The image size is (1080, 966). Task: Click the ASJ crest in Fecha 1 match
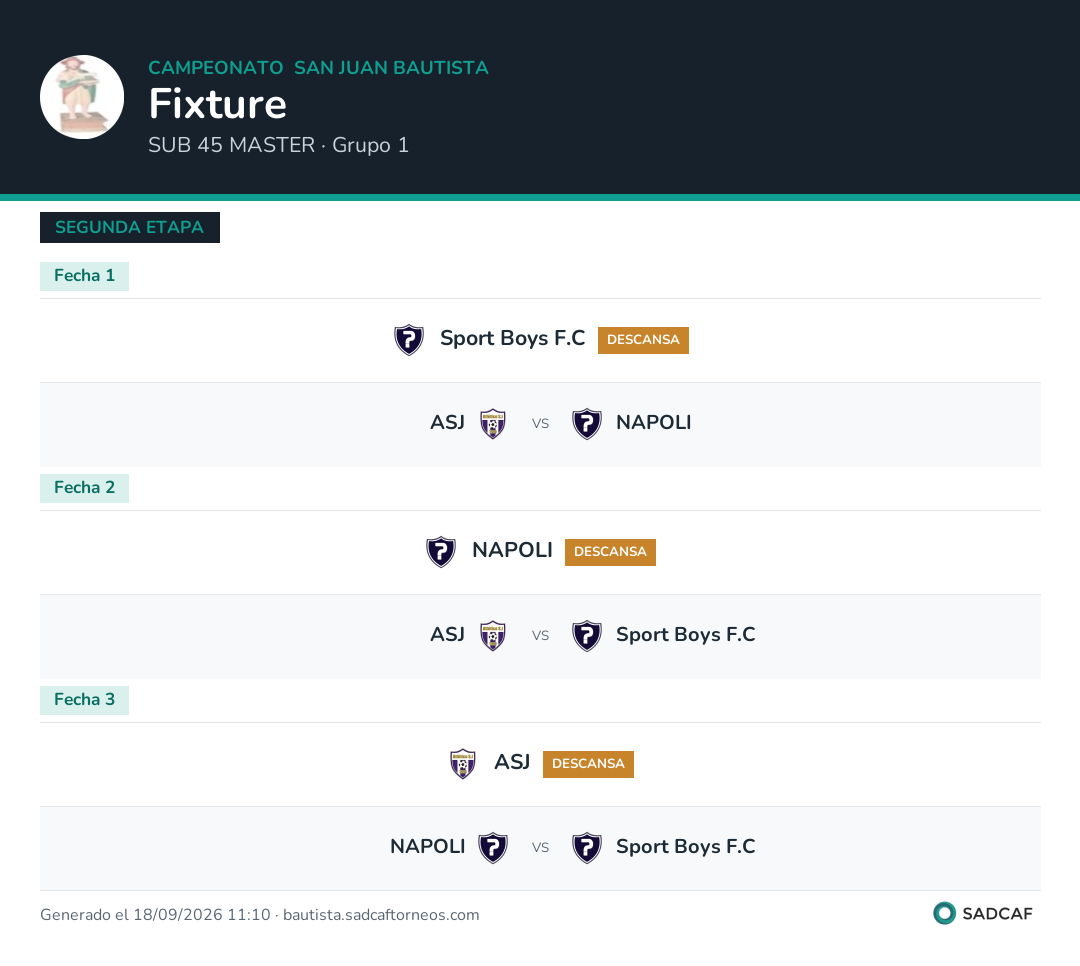coord(492,424)
